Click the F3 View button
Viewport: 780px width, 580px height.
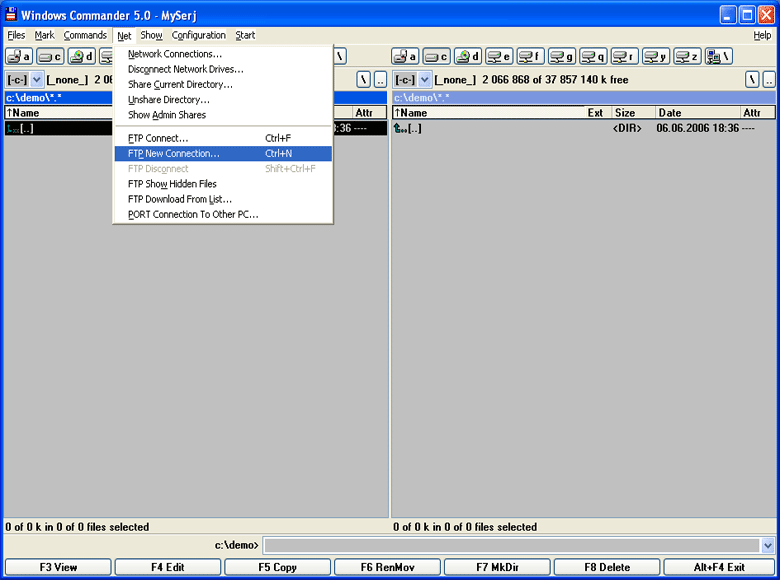(x=58, y=567)
